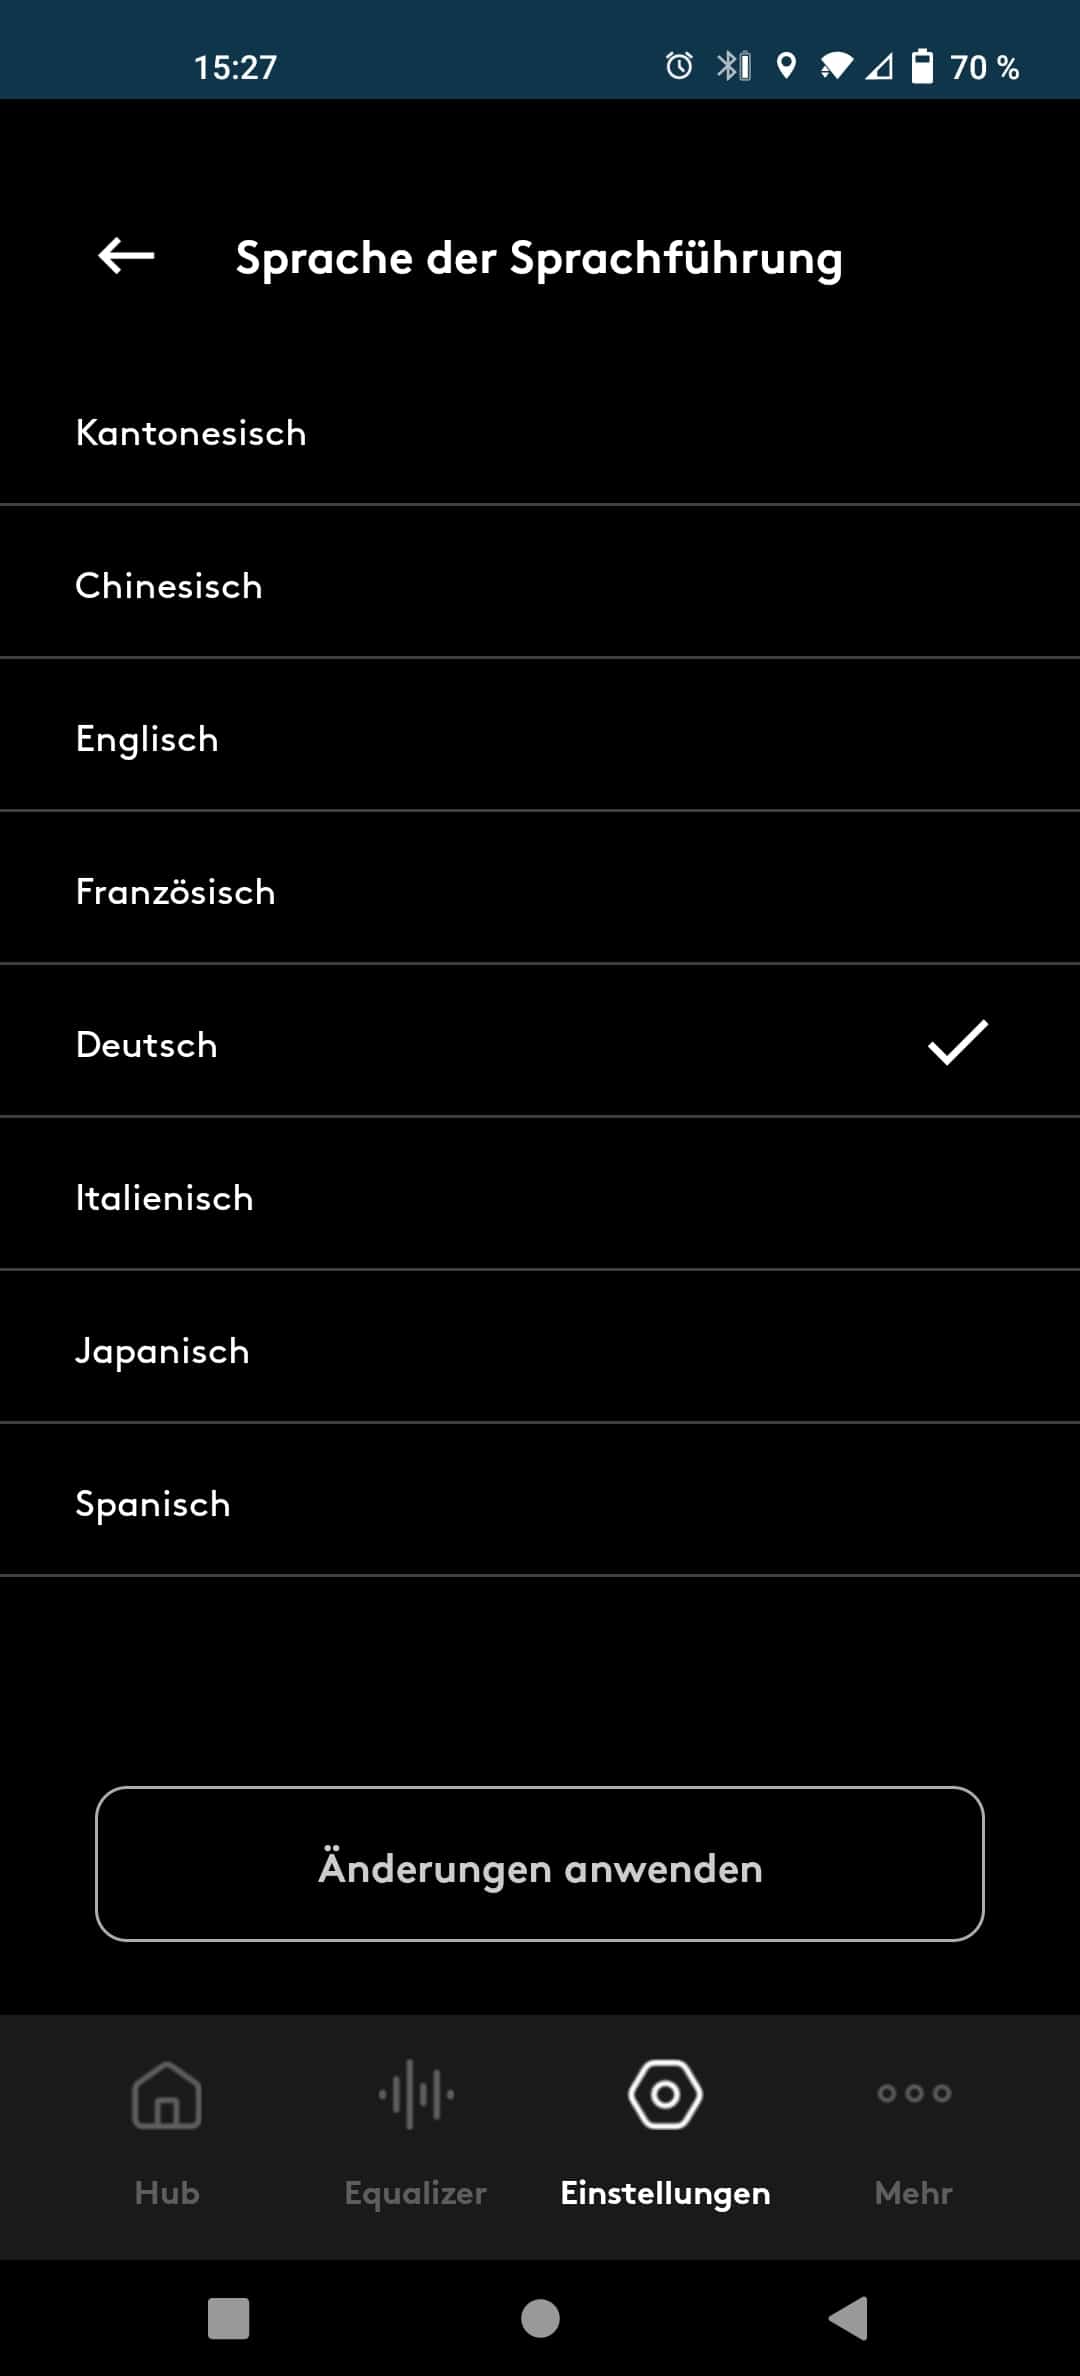Open the Hub home icon
Screen dimensions: 1080x2376
[x=166, y=2095]
